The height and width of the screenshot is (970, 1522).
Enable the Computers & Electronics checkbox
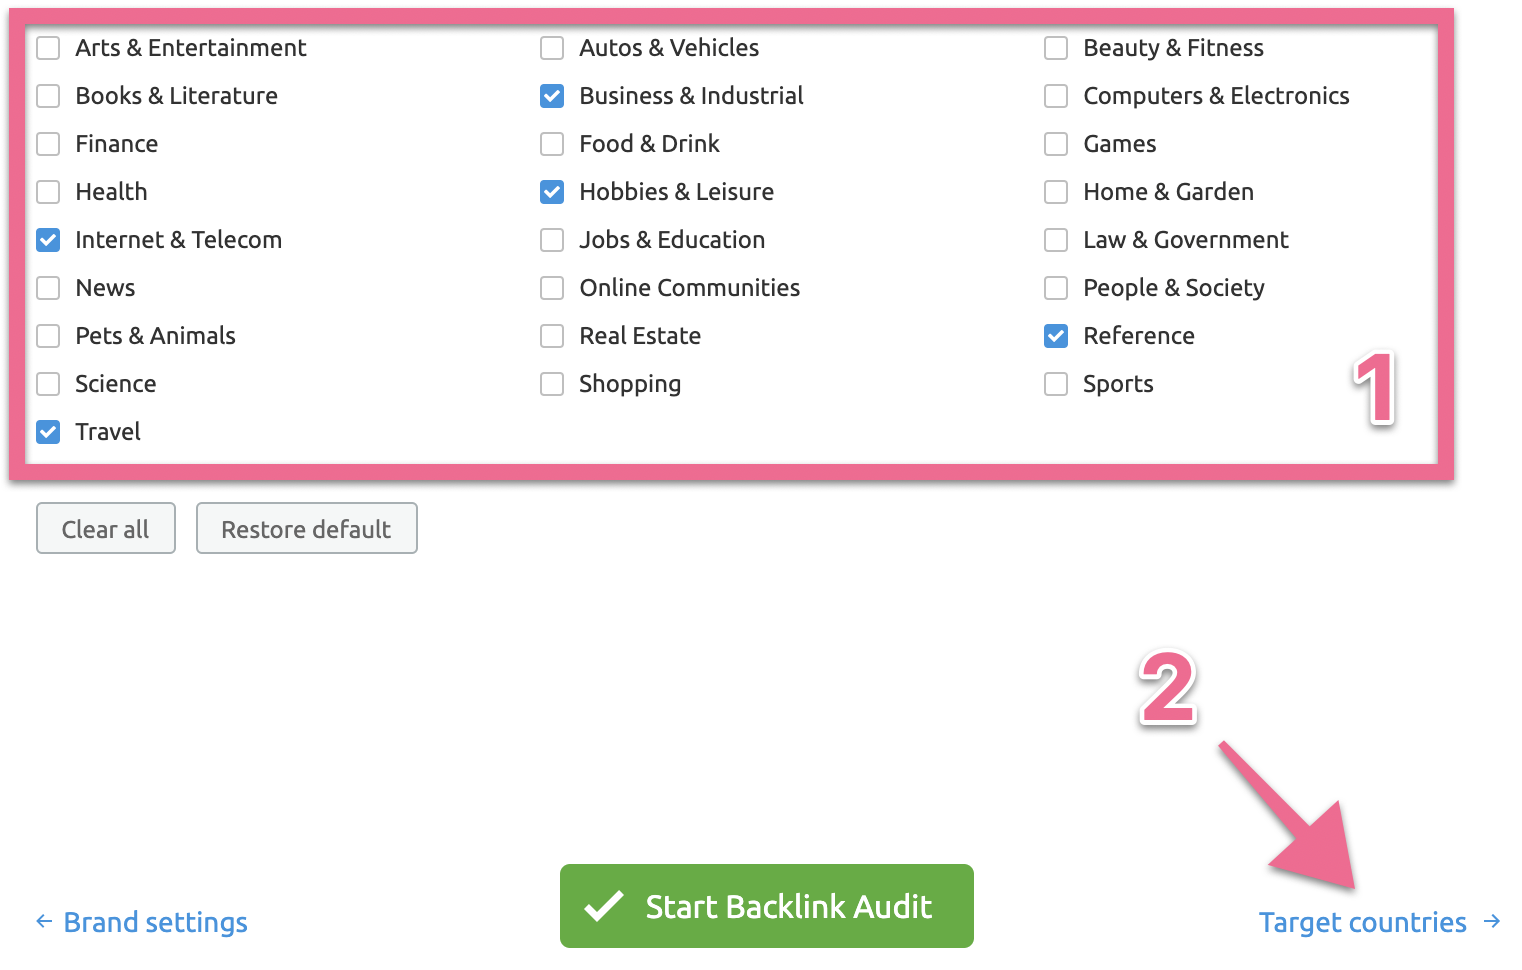pos(1056,96)
